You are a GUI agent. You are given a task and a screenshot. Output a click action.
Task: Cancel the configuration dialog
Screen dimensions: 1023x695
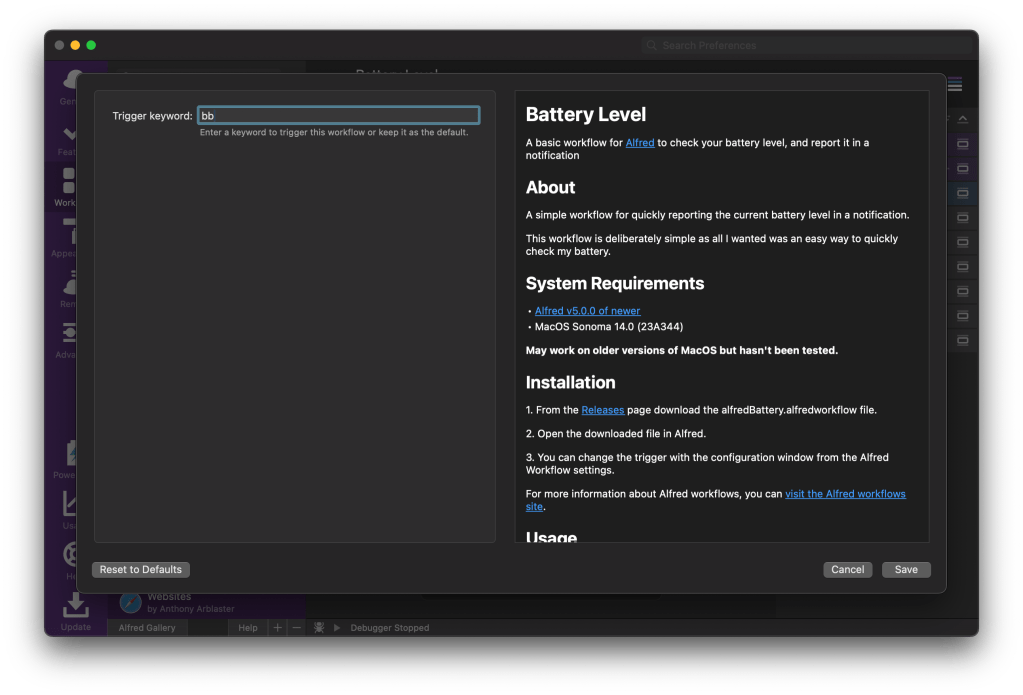[x=847, y=570]
